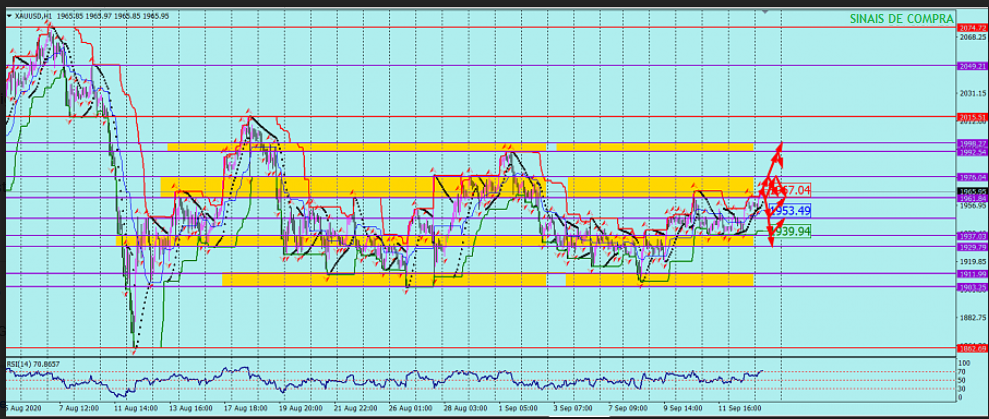This screenshot has height=419, width=989.
Task: Click the small triangle before the XAUUSD,H1 title
Action: tap(9, 16)
